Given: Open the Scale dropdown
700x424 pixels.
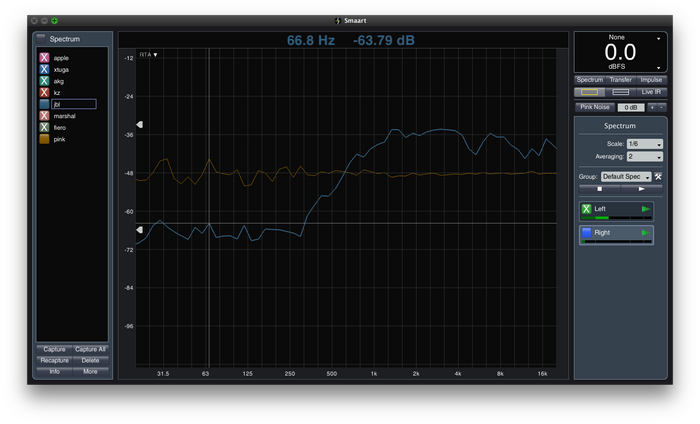Looking at the screenshot, I should pyautogui.click(x=644, y=144).
